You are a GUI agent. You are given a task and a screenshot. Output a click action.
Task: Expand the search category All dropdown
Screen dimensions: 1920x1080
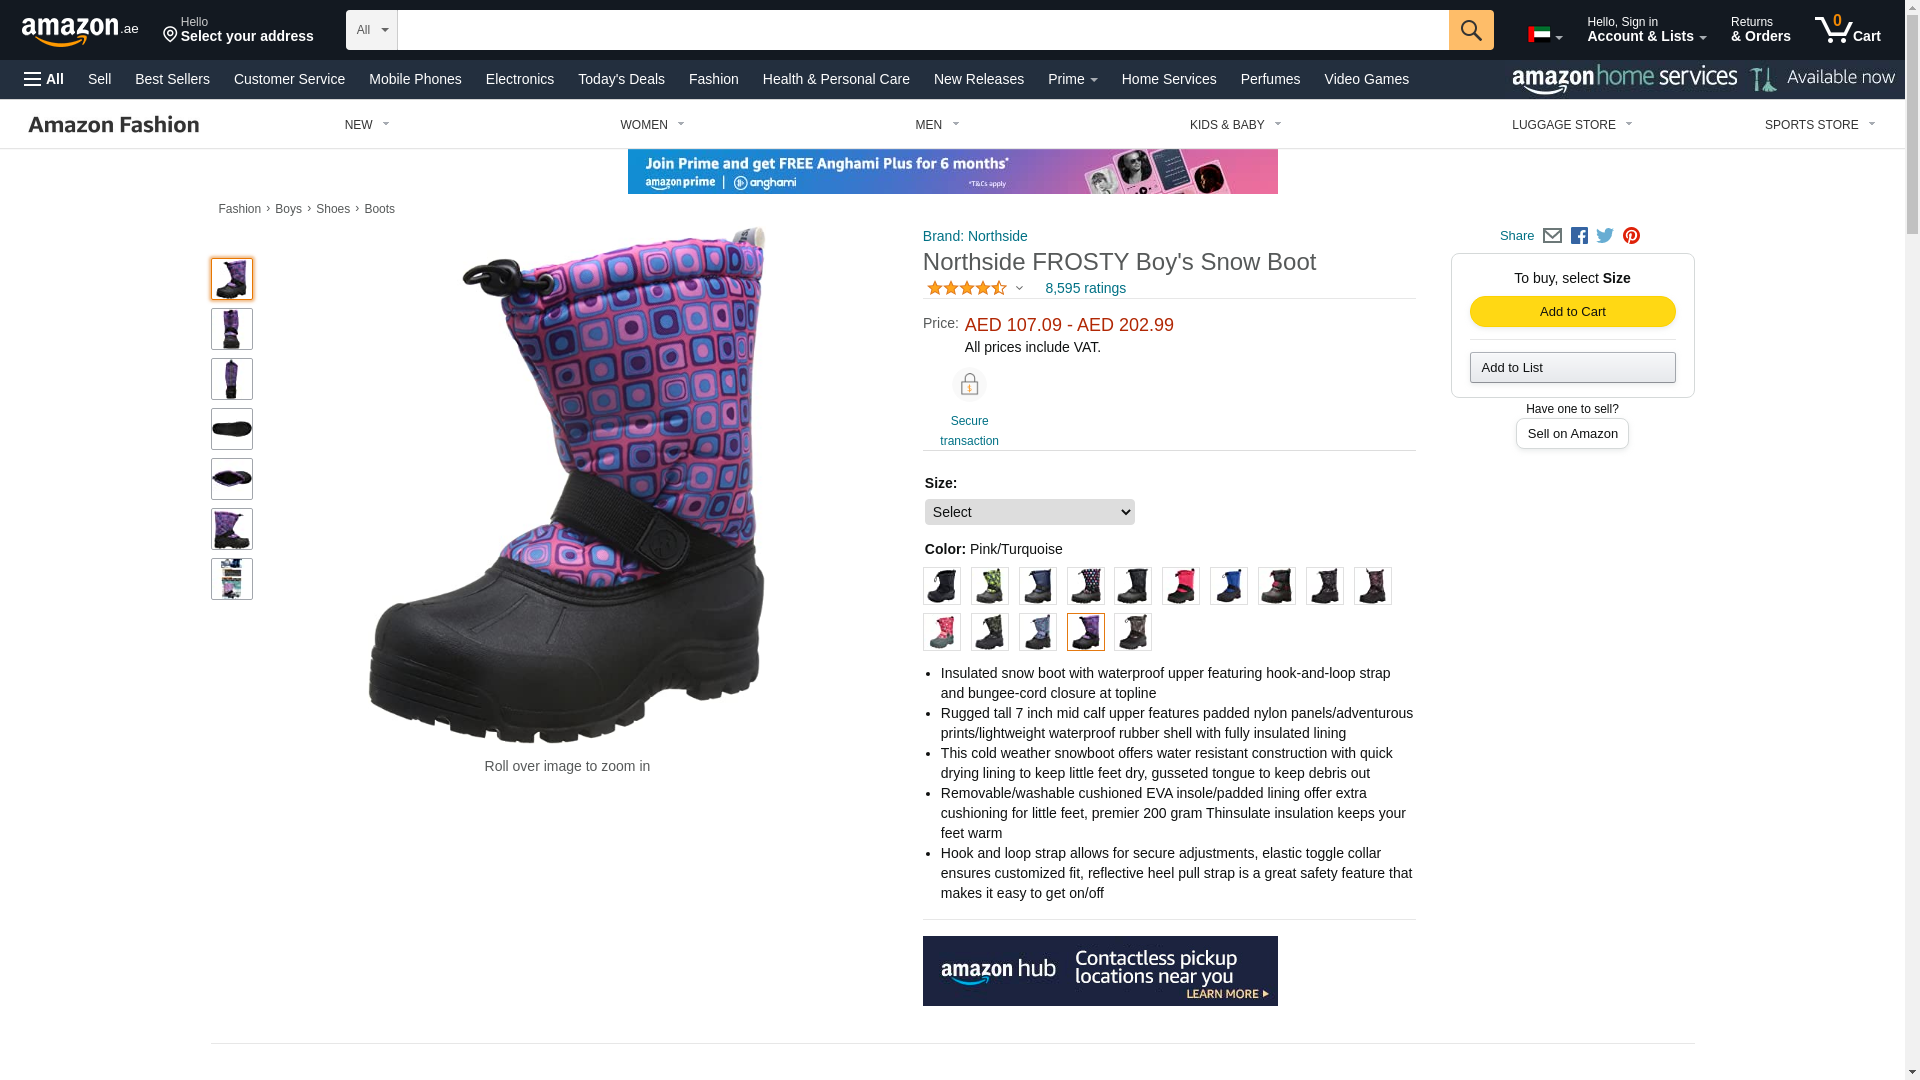tap(371, 30)
